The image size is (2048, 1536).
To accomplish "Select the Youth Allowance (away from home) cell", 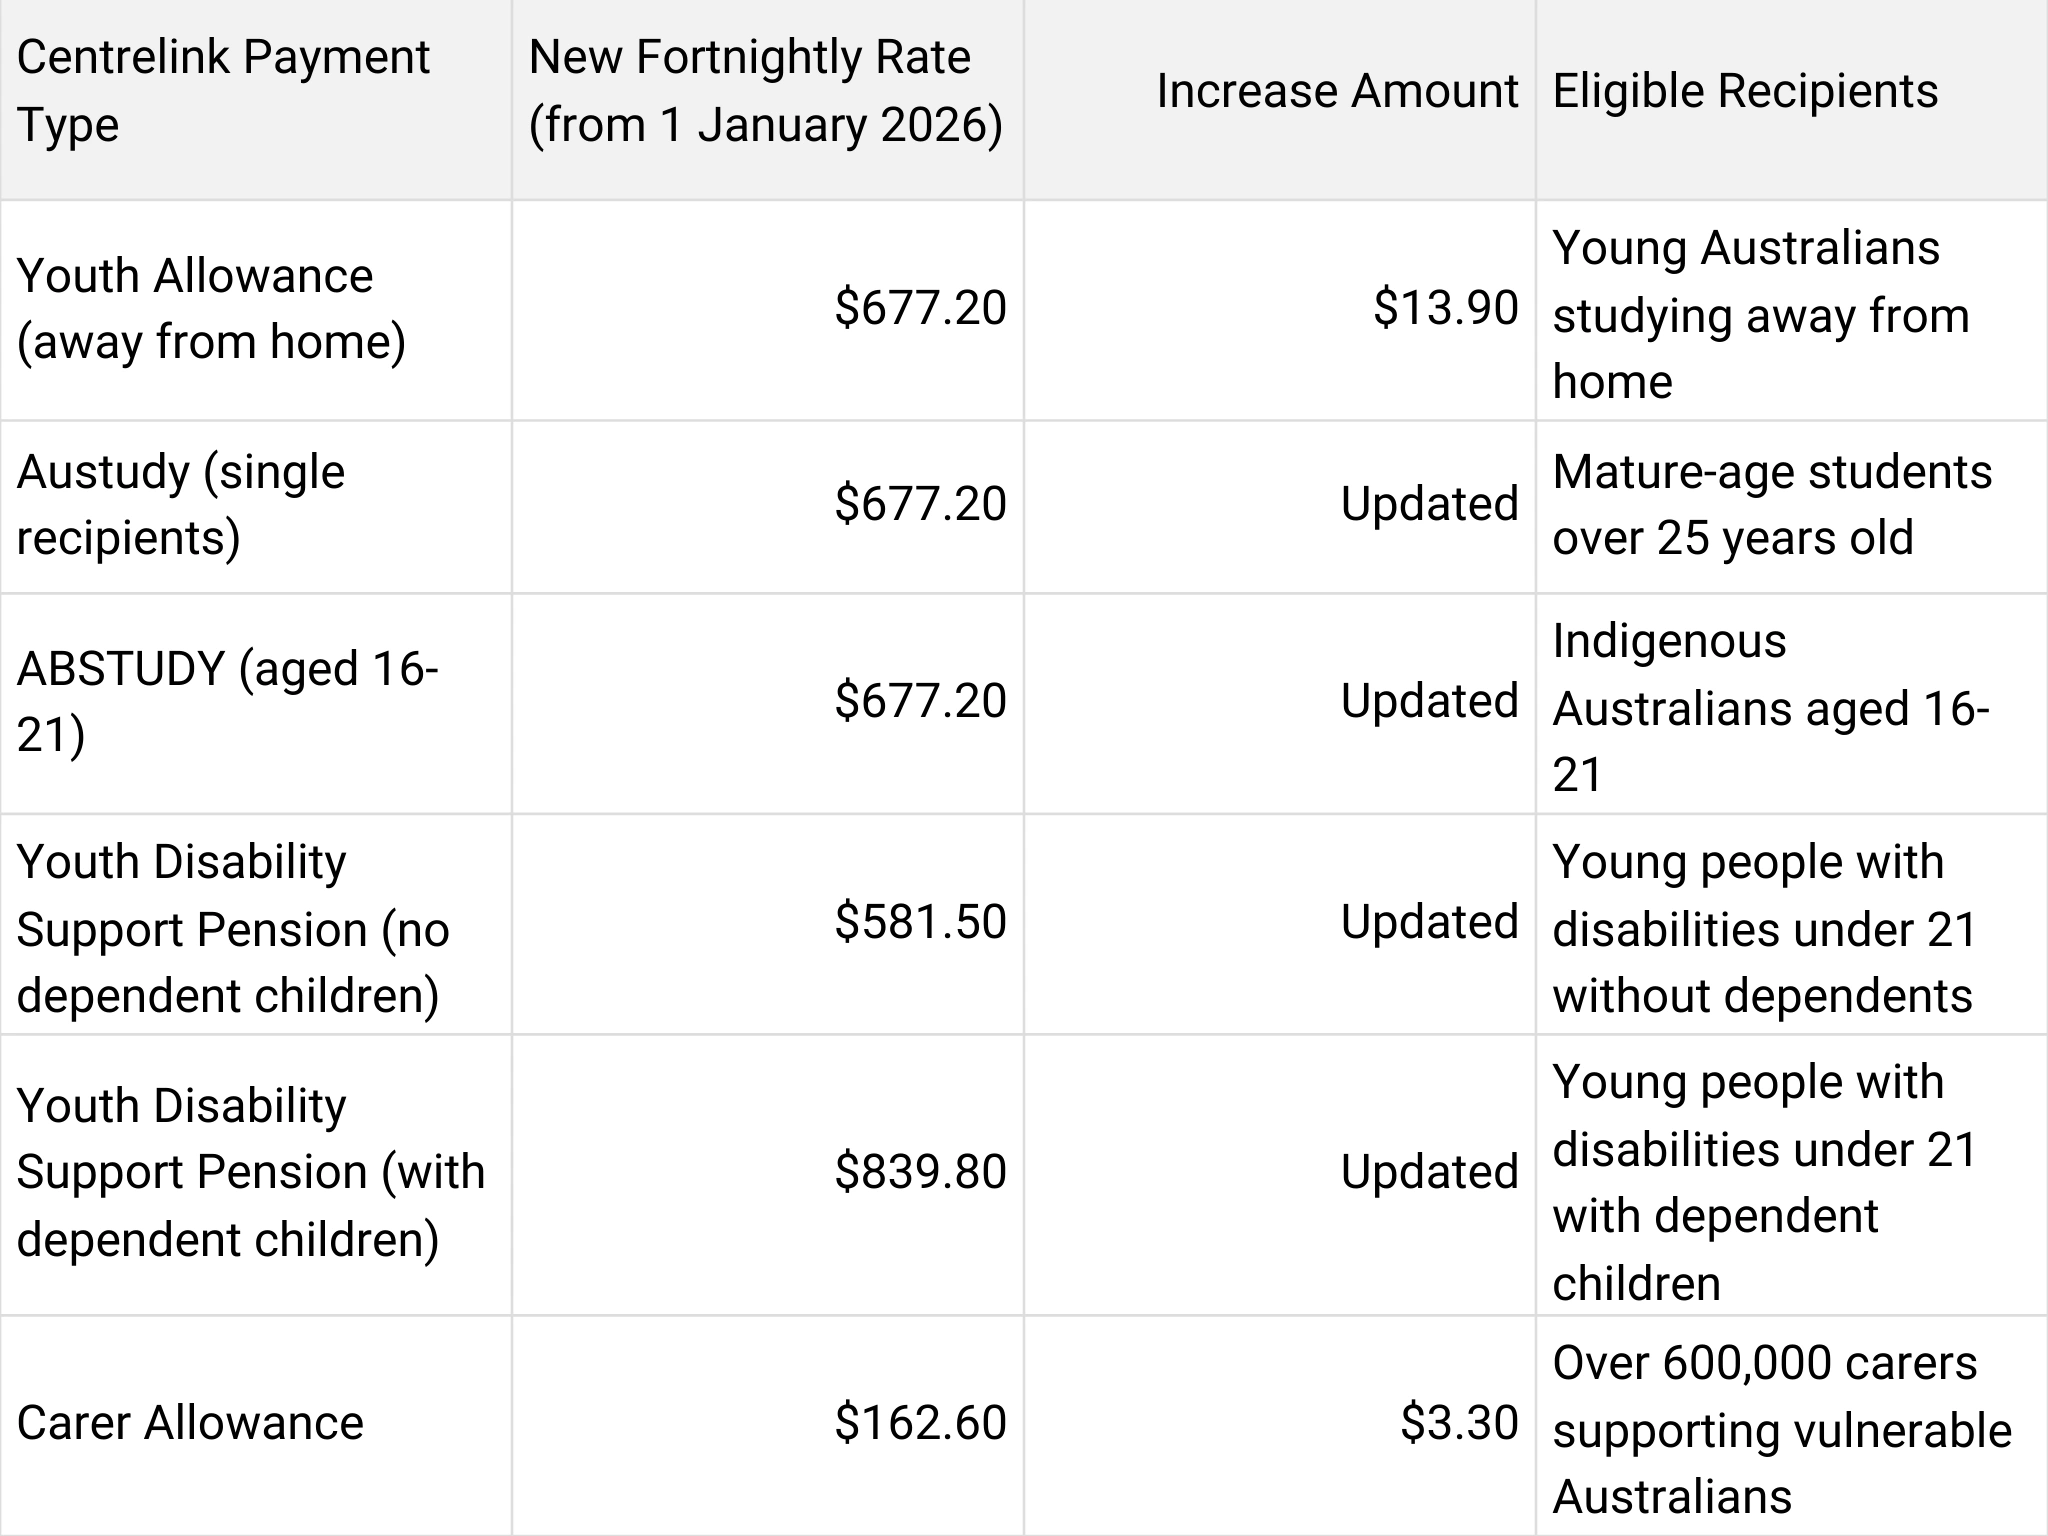I will point(212,309).
